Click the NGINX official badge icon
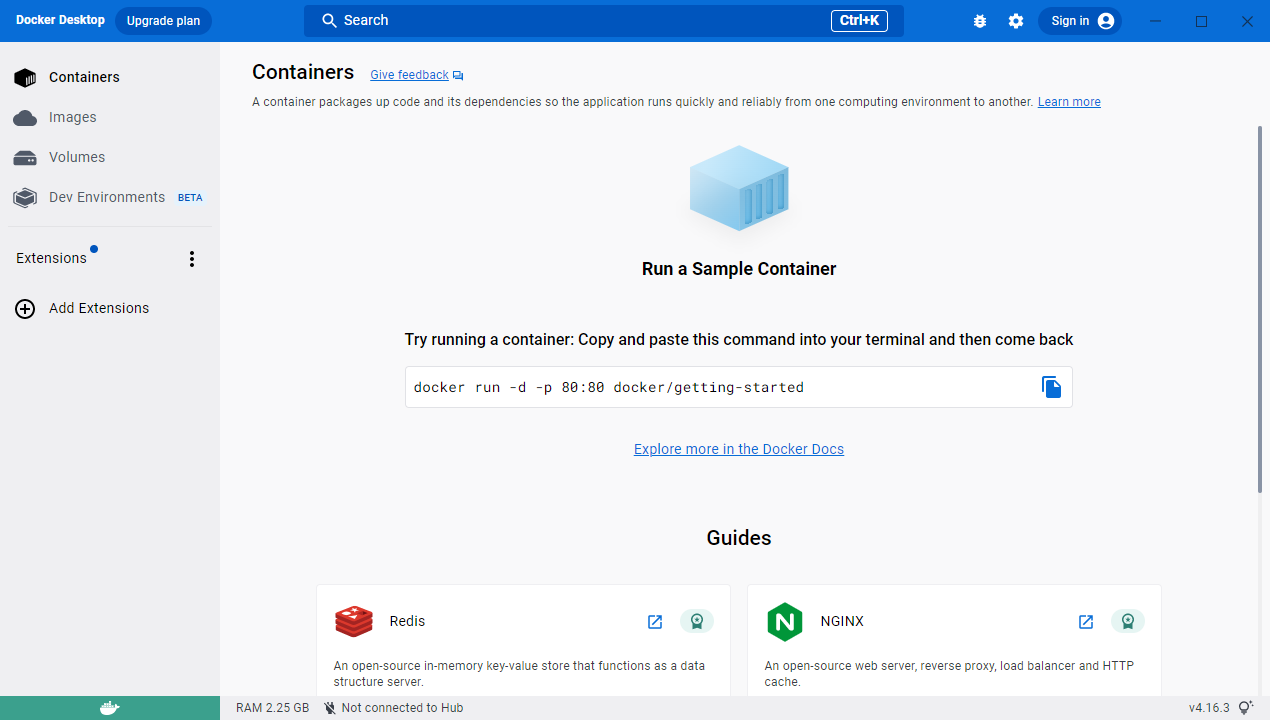 1128,621
